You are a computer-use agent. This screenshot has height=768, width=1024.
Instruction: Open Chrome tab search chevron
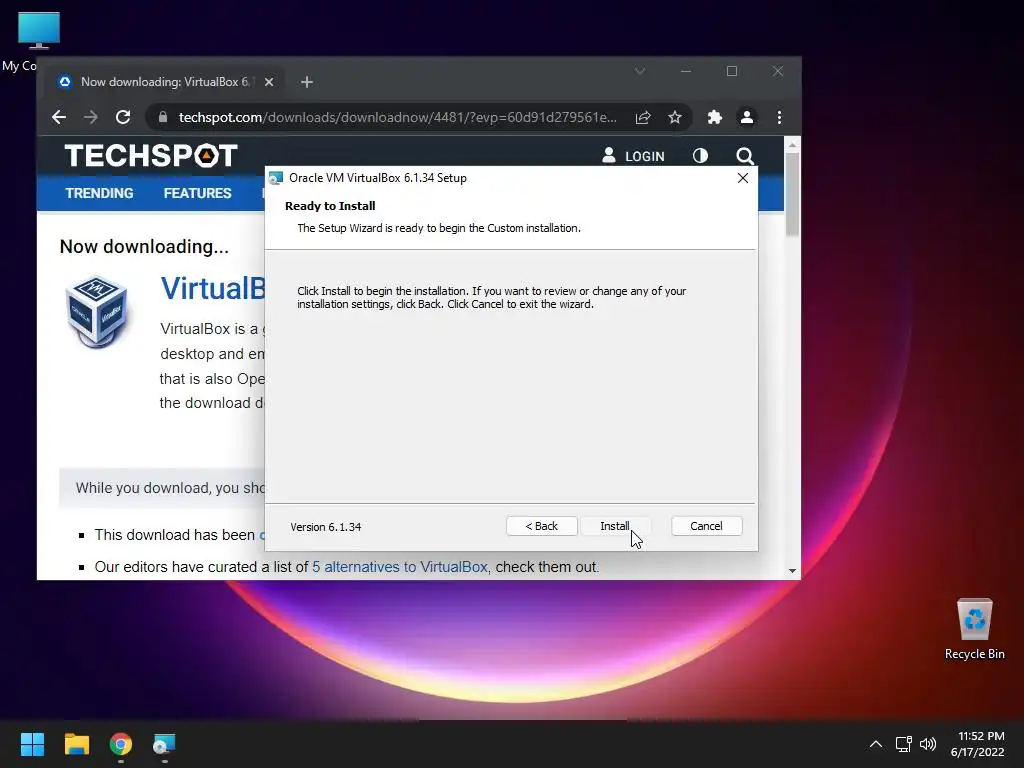click(x=640, y=71)
